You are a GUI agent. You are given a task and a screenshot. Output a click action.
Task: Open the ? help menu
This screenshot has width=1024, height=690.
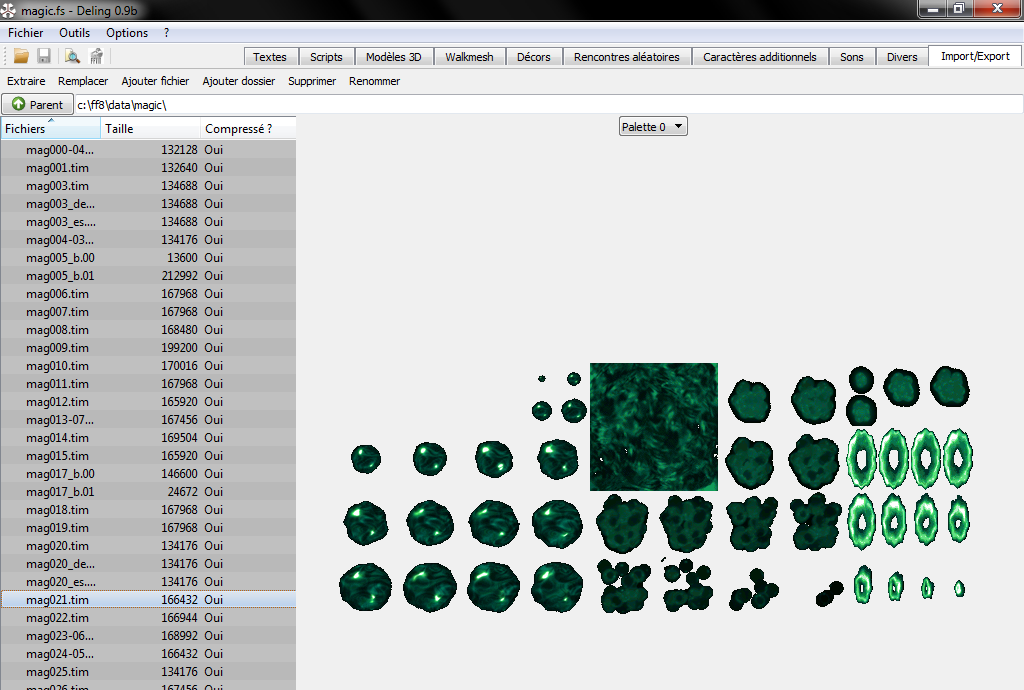[x=167, y=33]
